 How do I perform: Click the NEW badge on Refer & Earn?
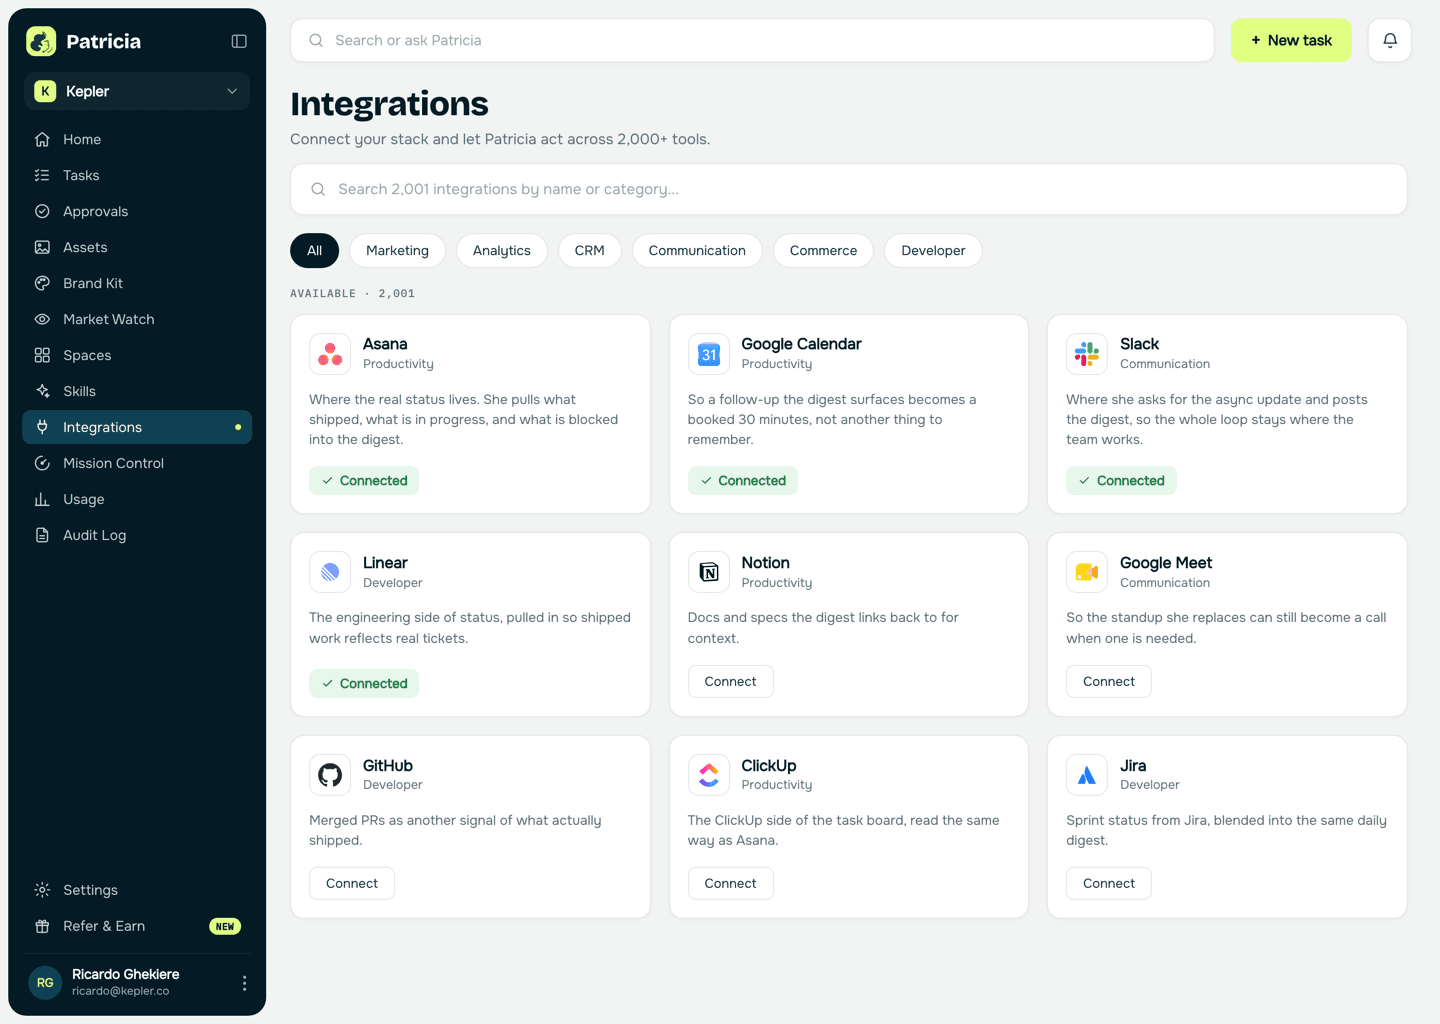tap(225, 926)
